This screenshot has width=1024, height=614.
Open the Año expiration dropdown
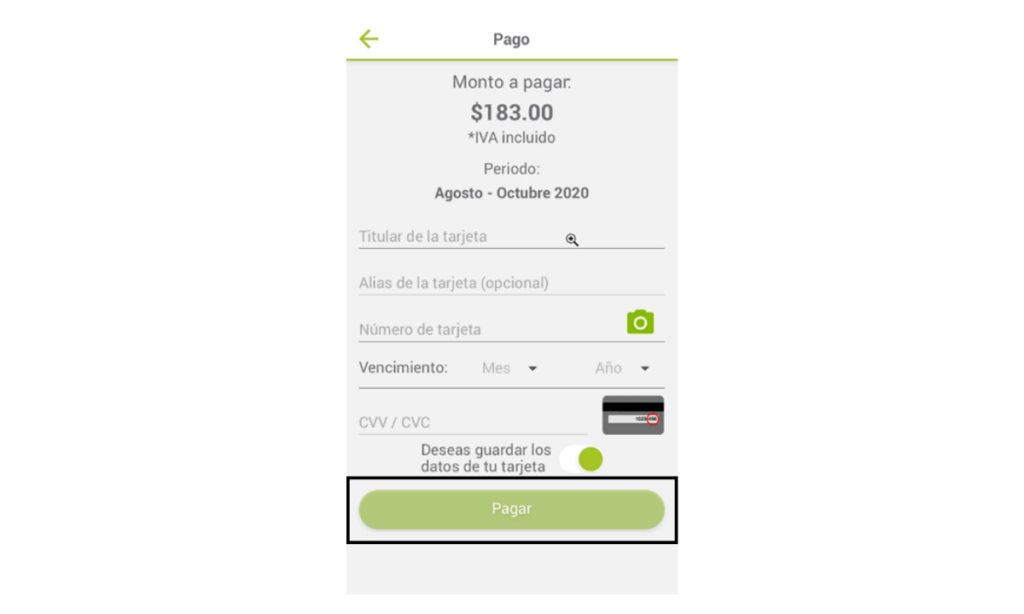[x=622, y=368]
